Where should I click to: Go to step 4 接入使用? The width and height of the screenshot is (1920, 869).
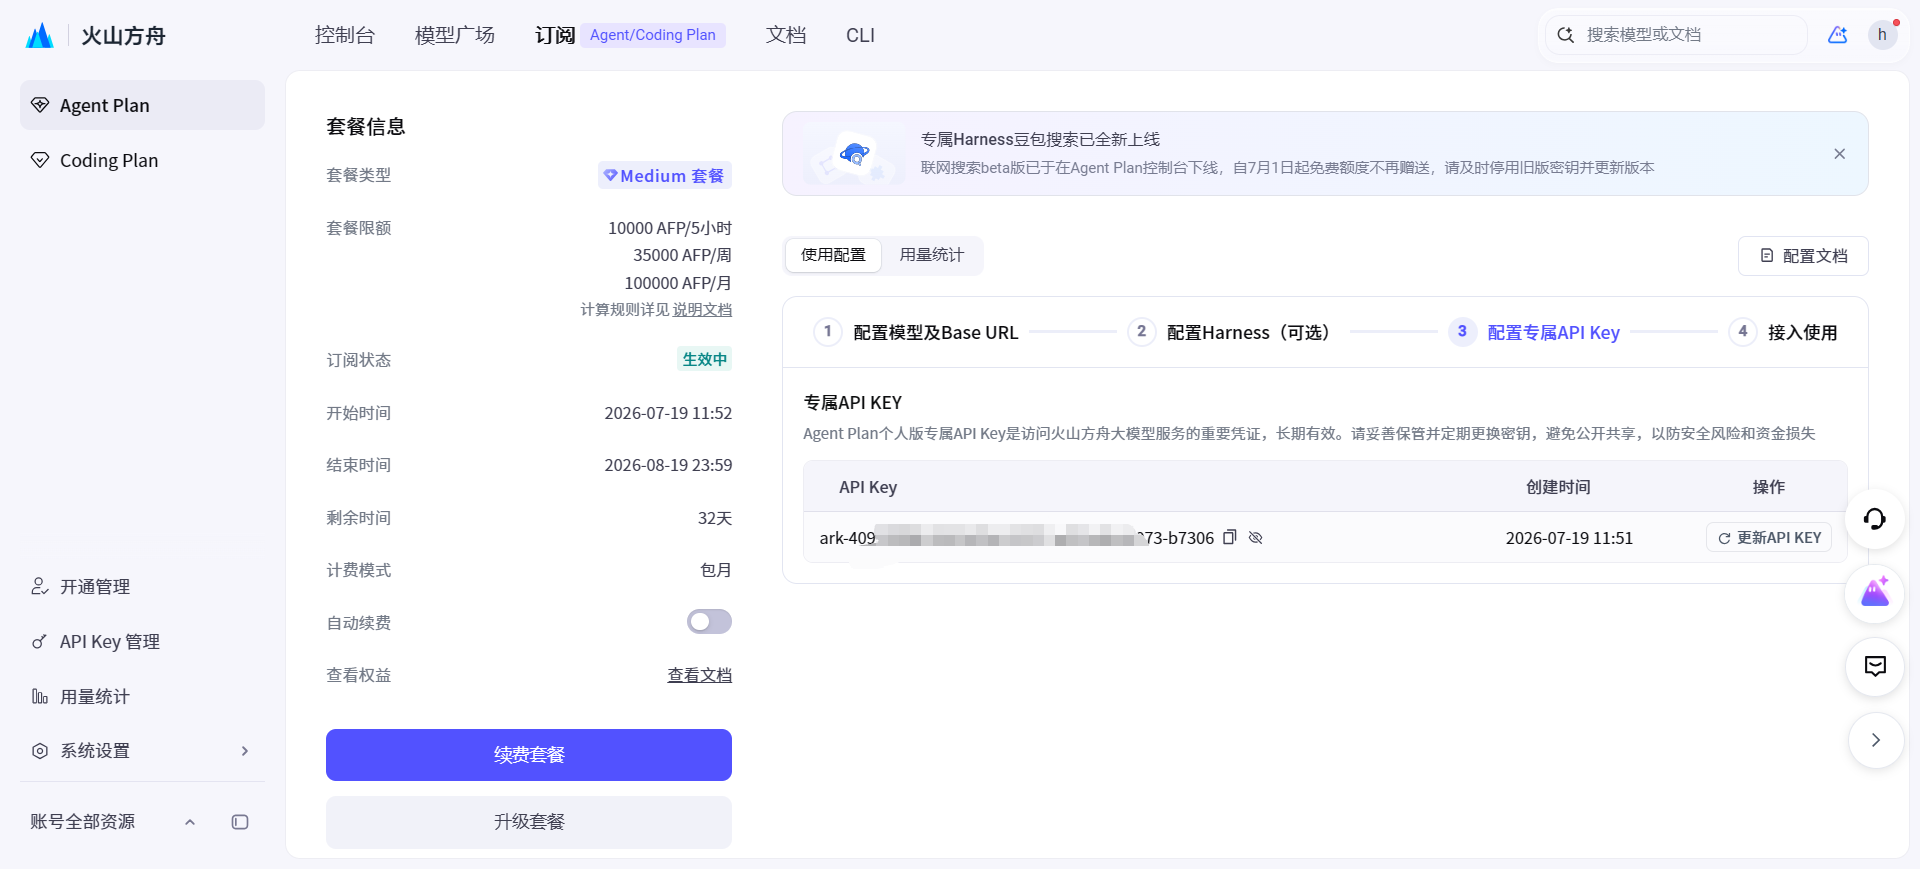[x=1784, y=332]
